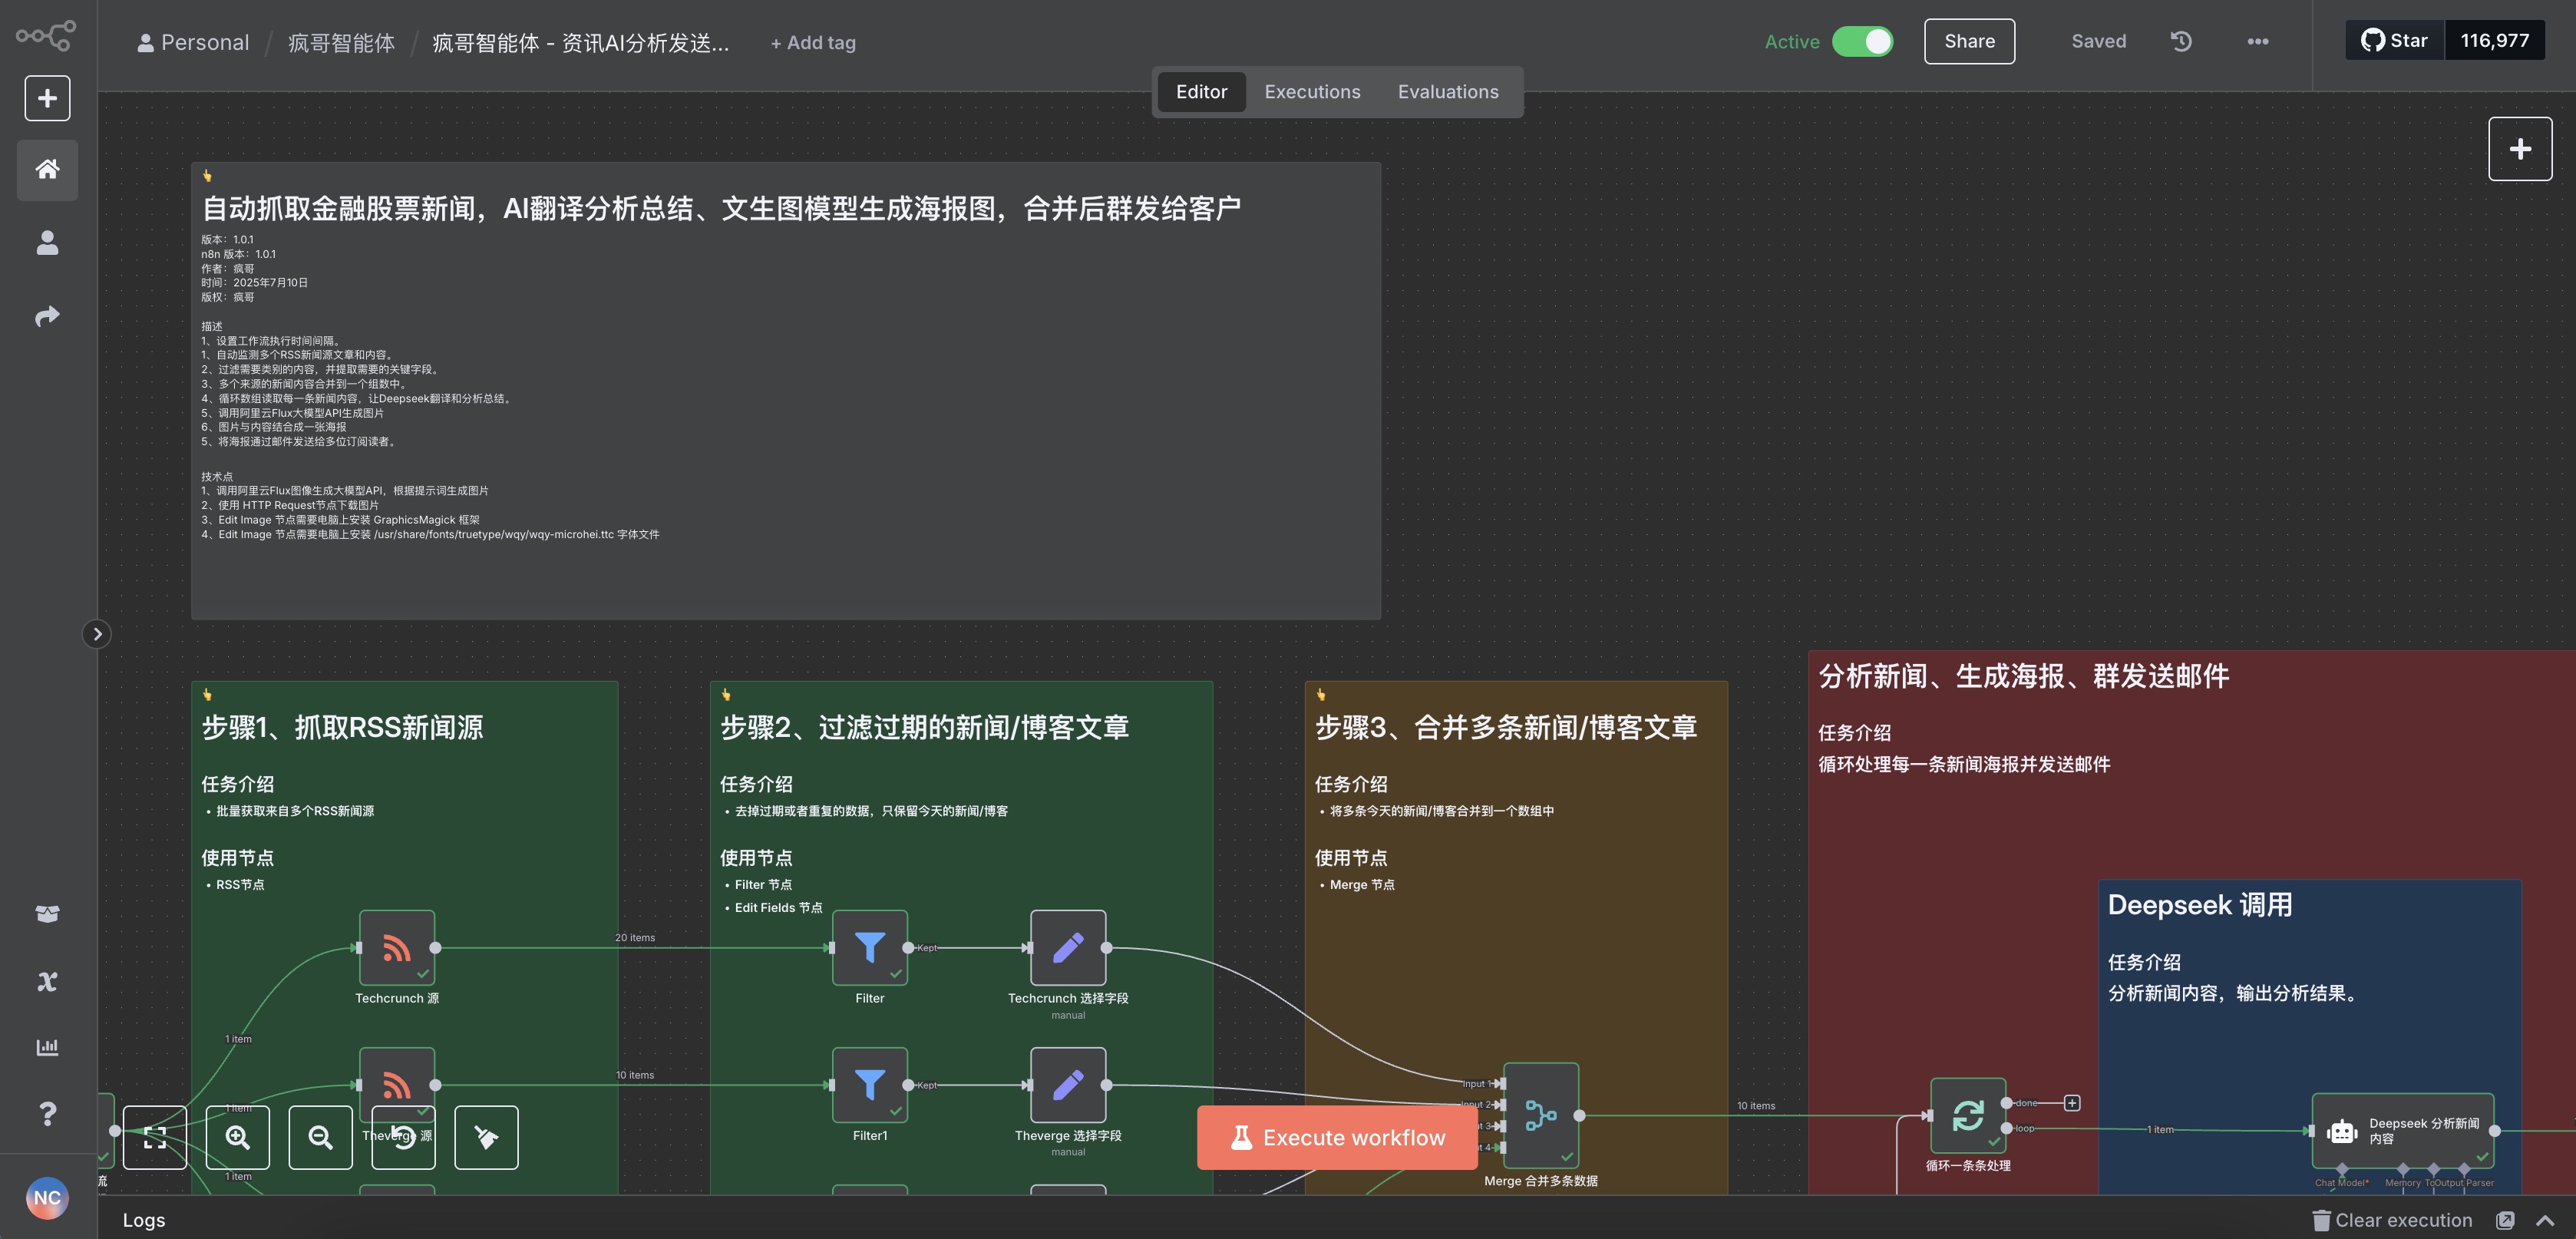Switch to the Executions tab
The height and width of the screenshot is (1239, 2576).
click(x=1312, y=92)
